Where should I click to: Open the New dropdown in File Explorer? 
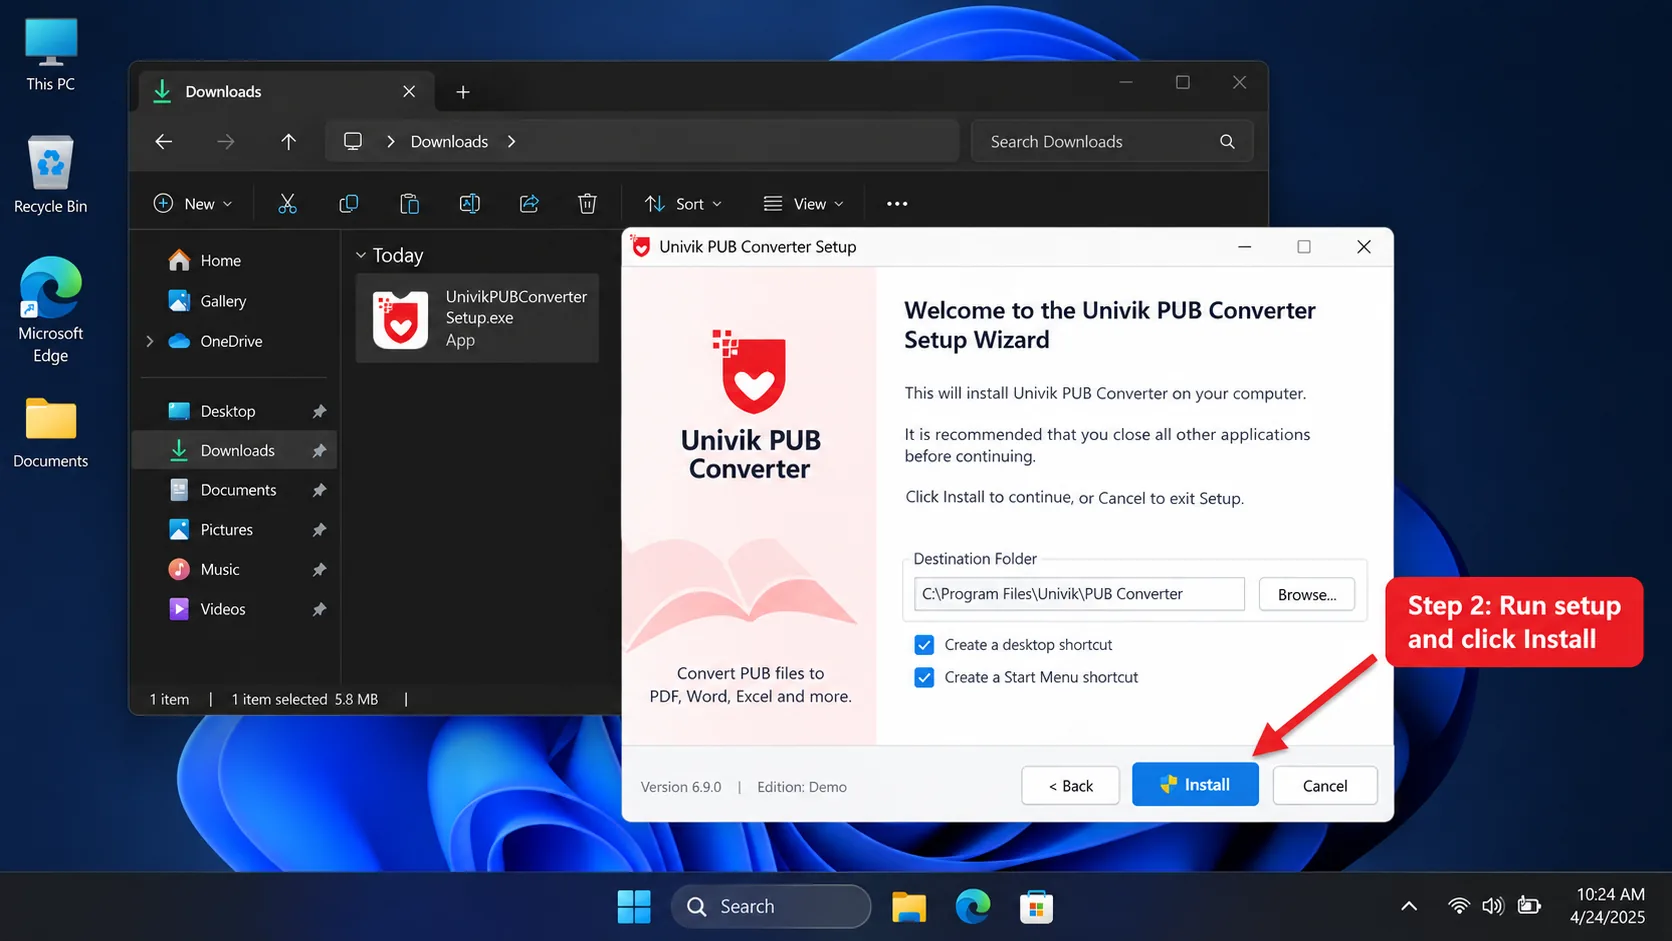click(193, 204)
